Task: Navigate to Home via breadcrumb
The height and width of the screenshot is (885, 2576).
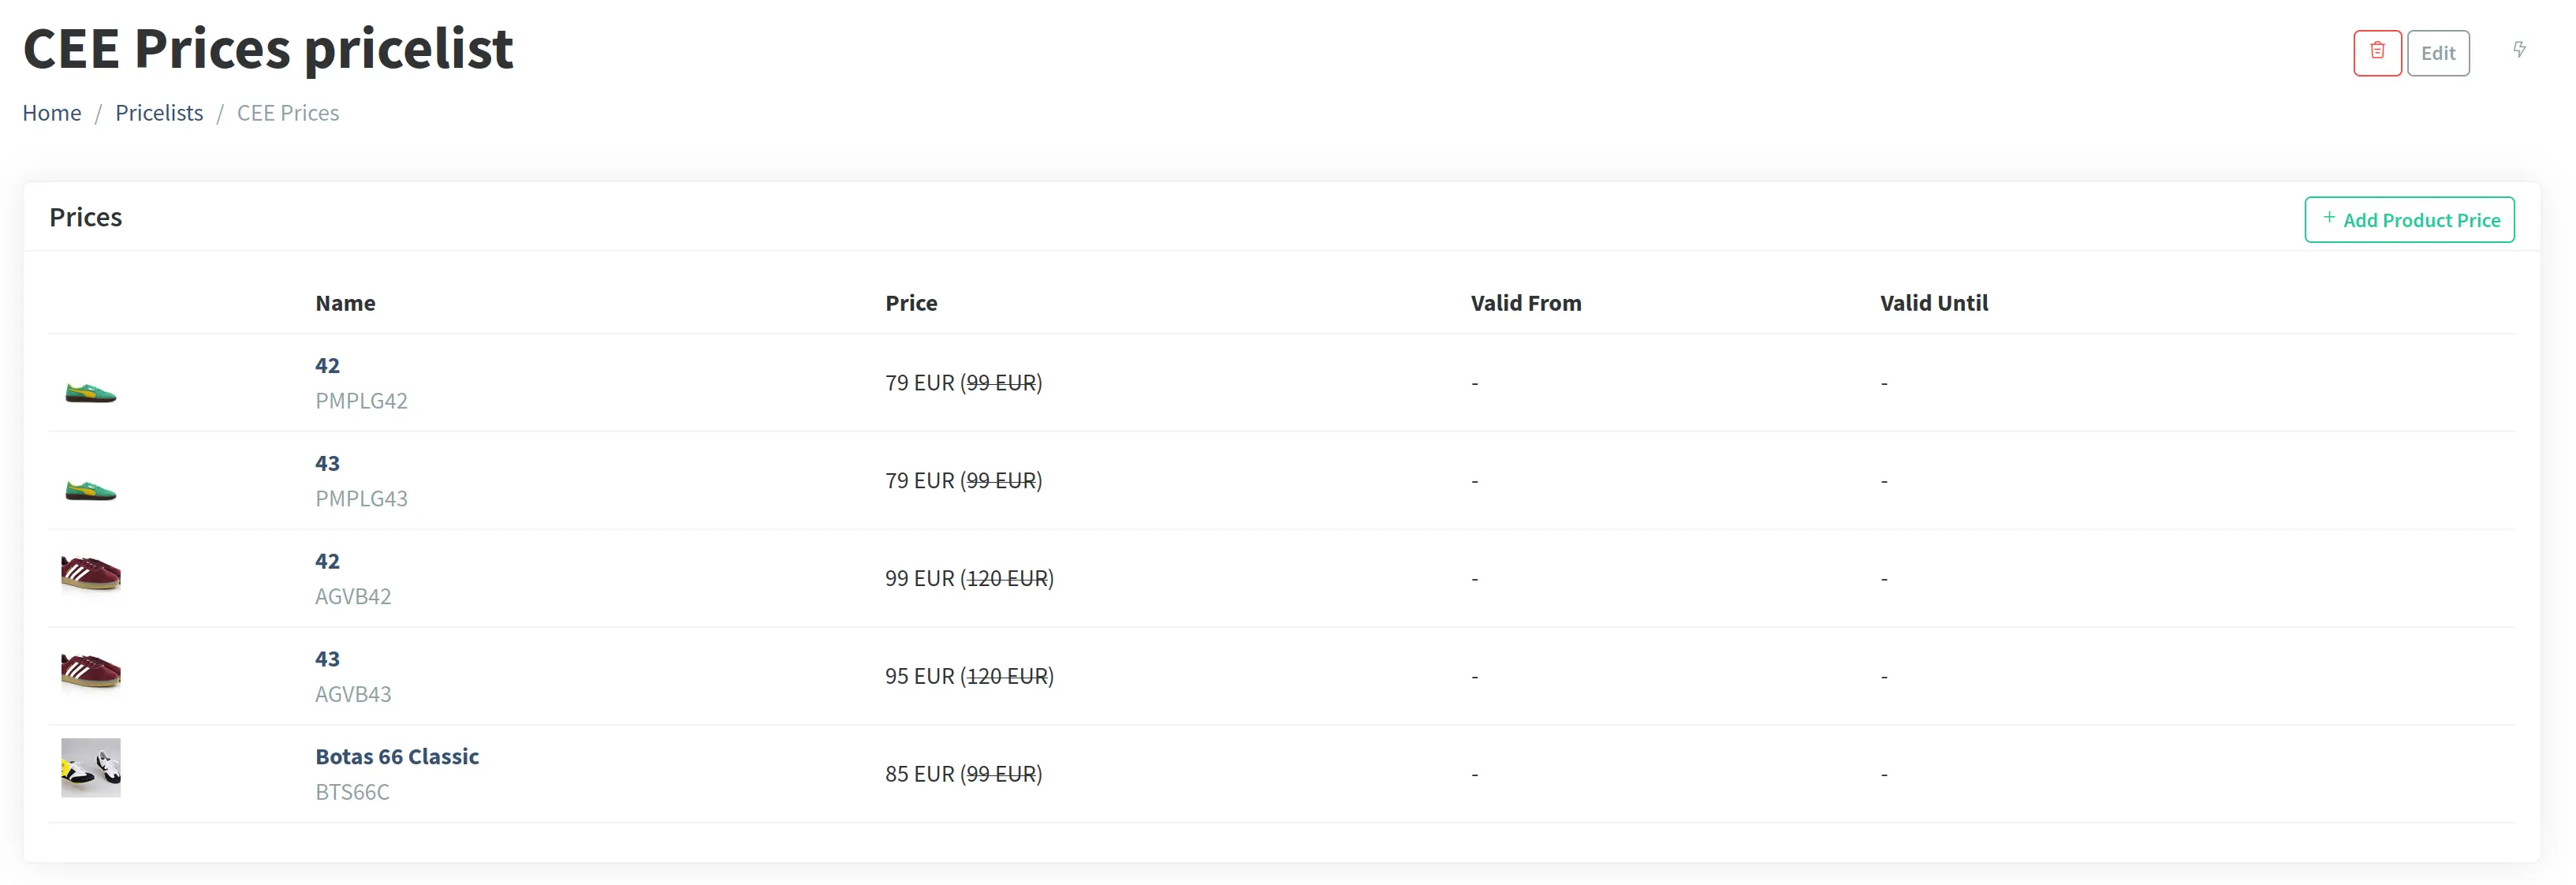Action: (x=51, y=112)
